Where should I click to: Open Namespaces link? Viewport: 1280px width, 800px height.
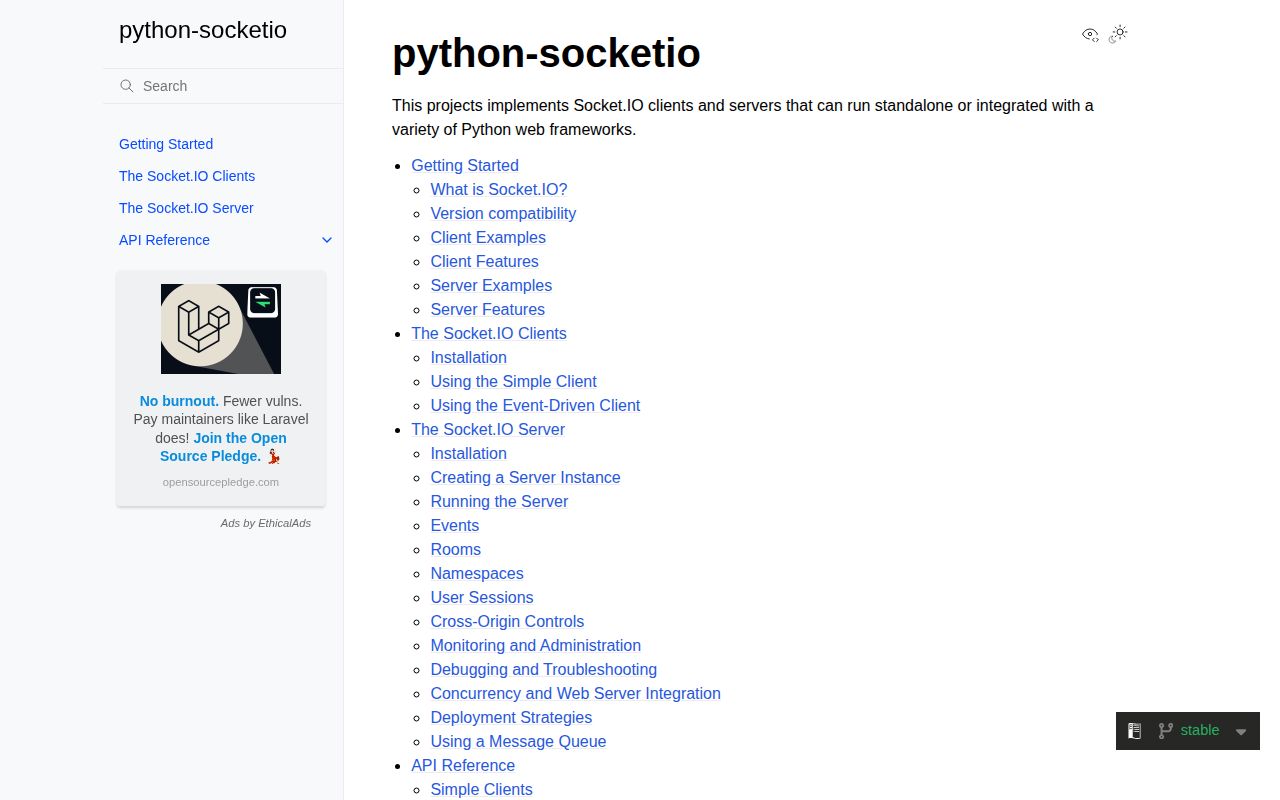477,574
